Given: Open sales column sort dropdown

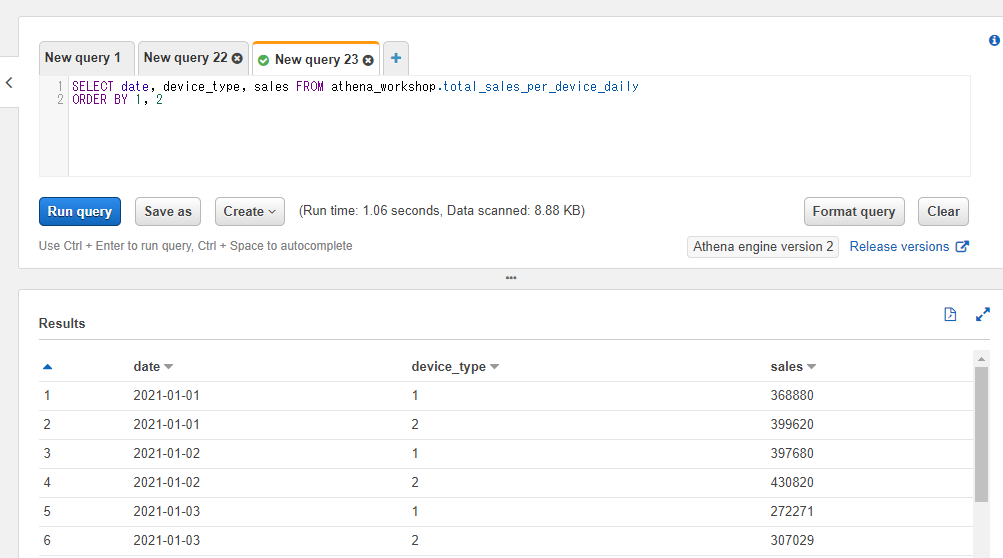Looking at the screenshot, I should (811, 367).
